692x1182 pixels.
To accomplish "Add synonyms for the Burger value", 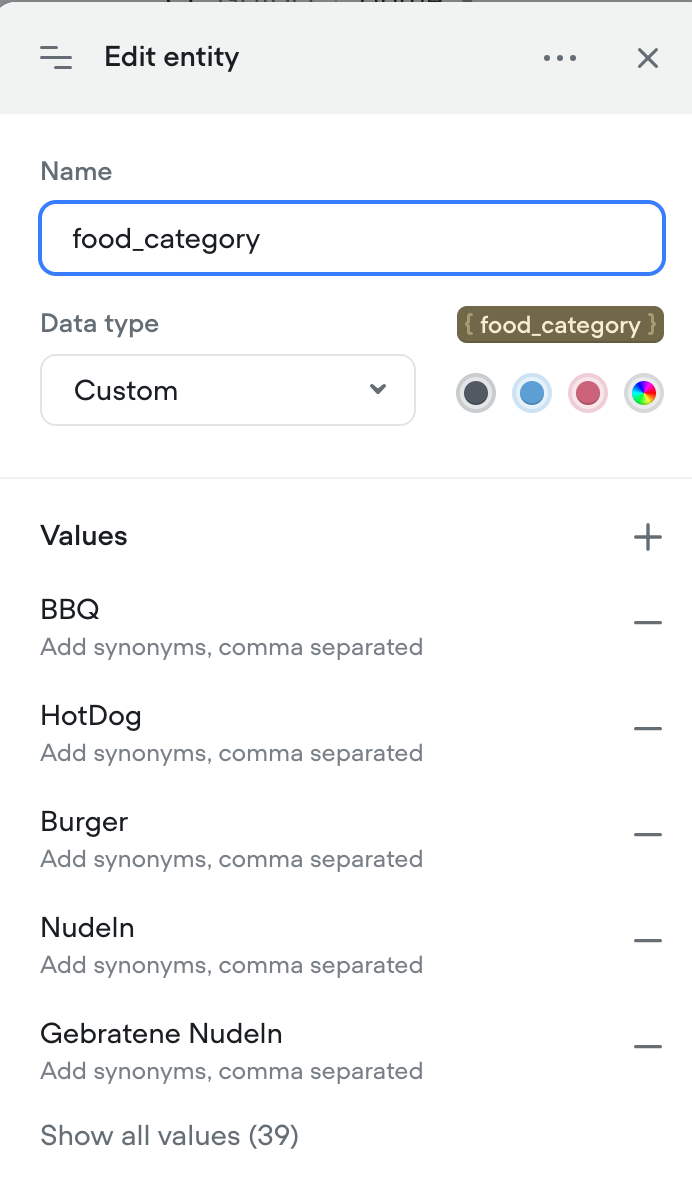I will (x=231, y=859).
